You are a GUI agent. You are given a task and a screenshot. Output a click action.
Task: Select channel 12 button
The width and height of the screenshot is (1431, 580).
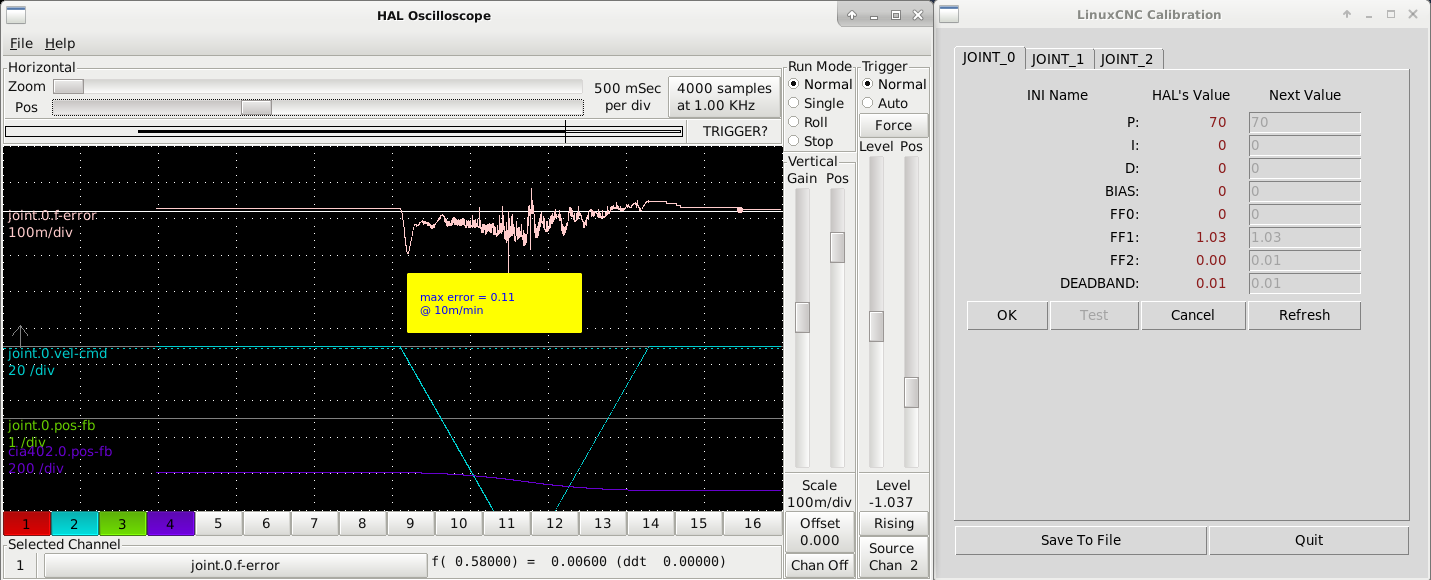pos(554,524)
